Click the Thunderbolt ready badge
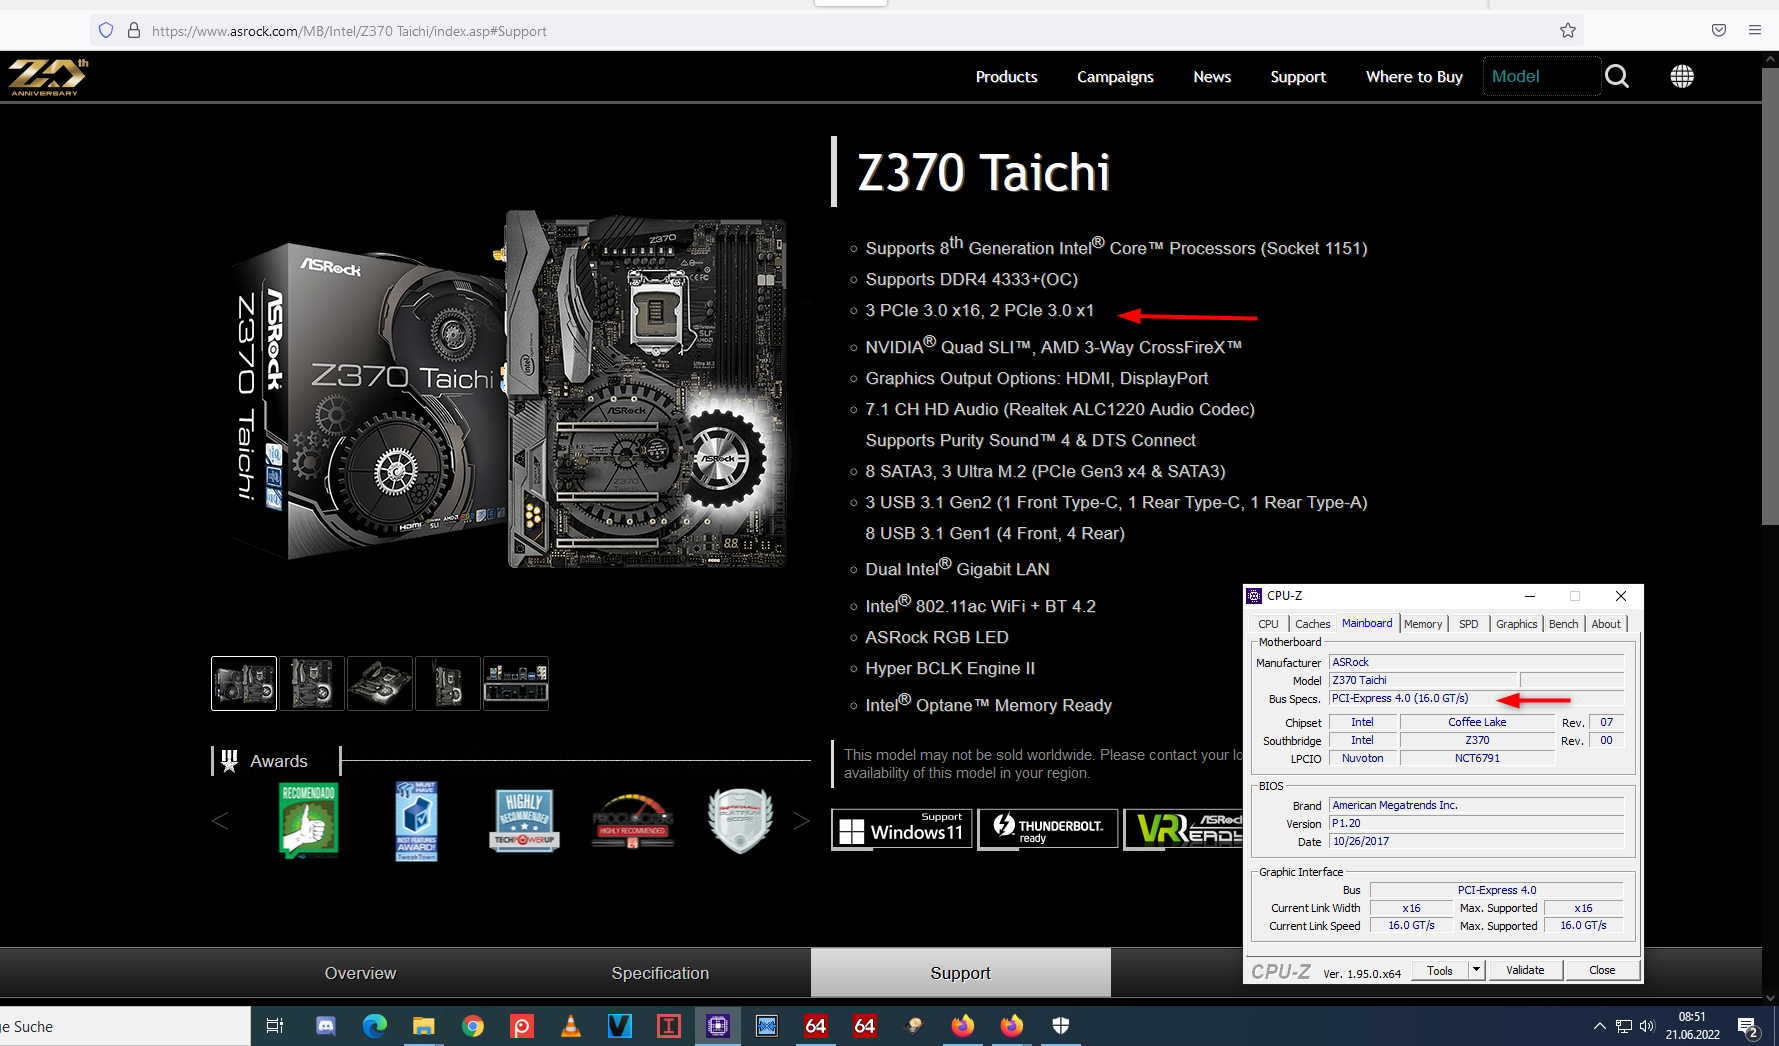 1048,829
